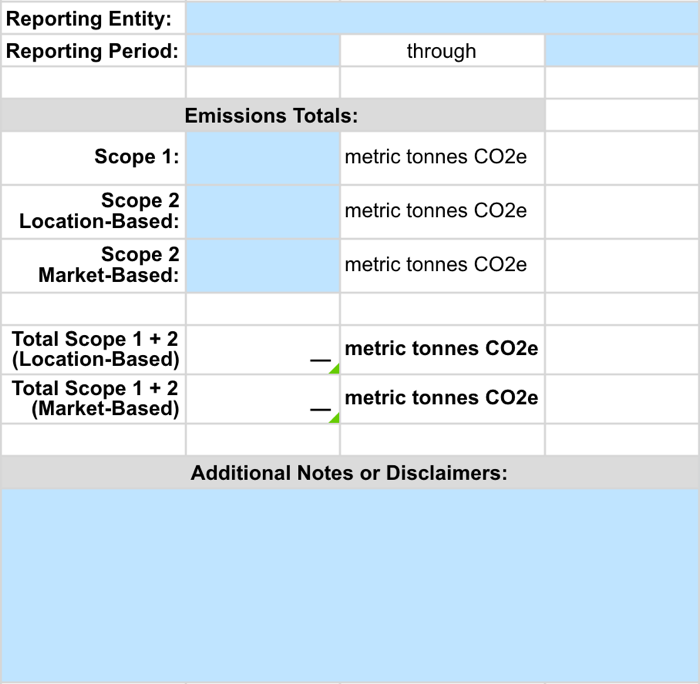Select the Scope 2 Market-Based label cell
The height and width of the screenshot is (684, 700).
93,266
